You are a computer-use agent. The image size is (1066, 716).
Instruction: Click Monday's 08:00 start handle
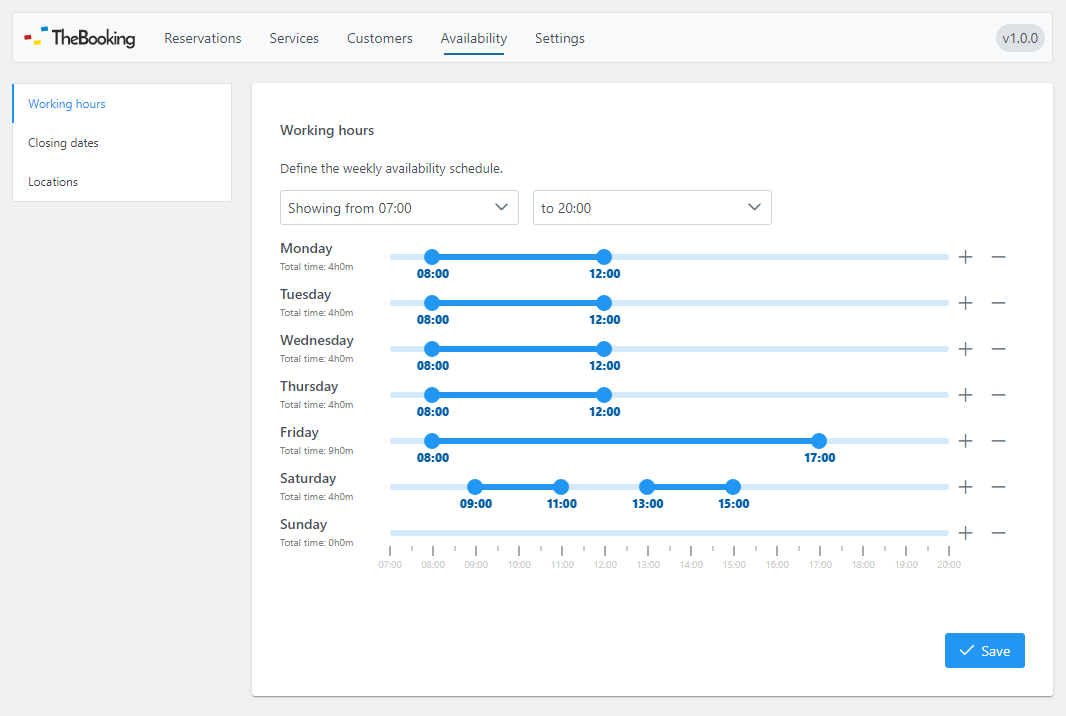(x=432, y=257)
